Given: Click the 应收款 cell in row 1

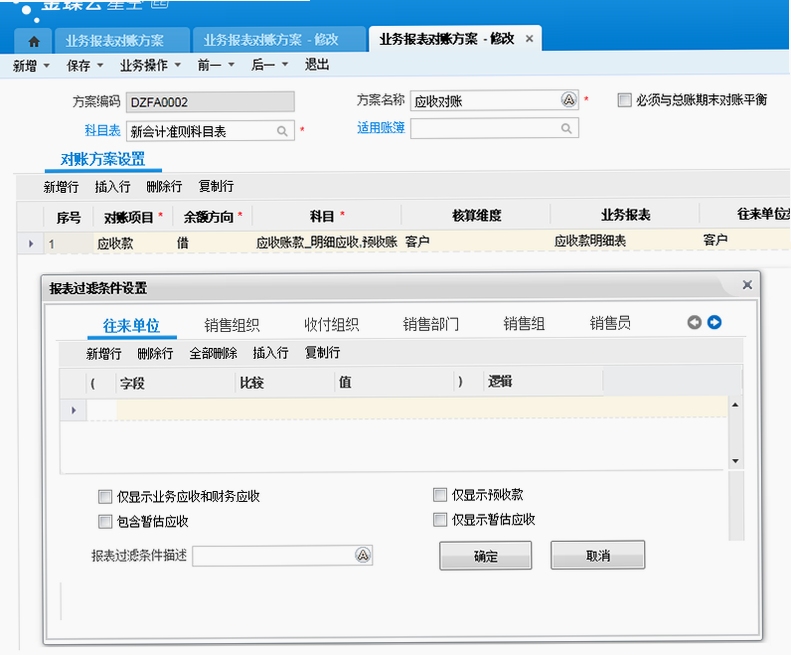Looking at the screenshot, I should (x=133, y=243).
